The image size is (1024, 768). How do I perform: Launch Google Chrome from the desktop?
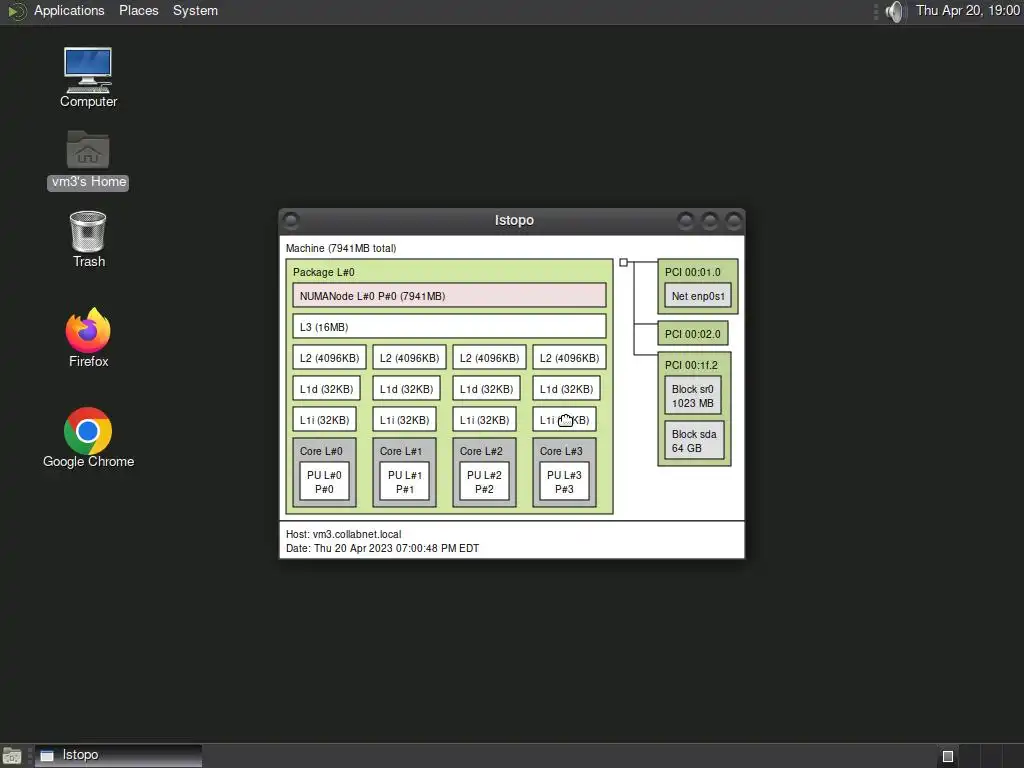click(x=88, y=438)
